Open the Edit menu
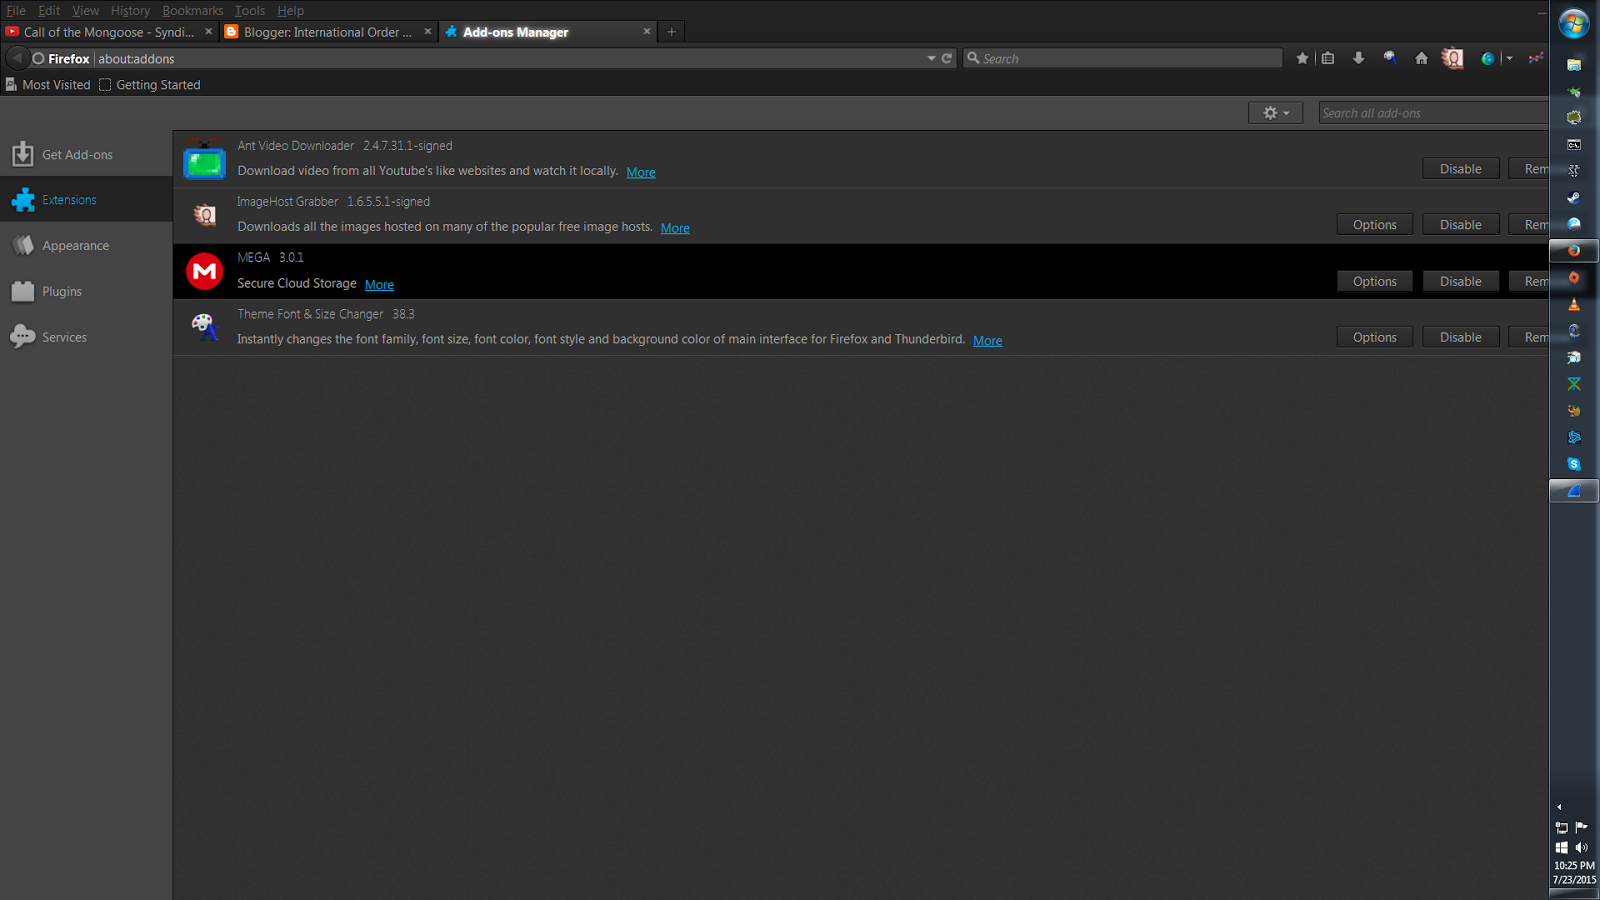Image resolution: width=1600 pixels, height=900 pixels. coord(49,10)
